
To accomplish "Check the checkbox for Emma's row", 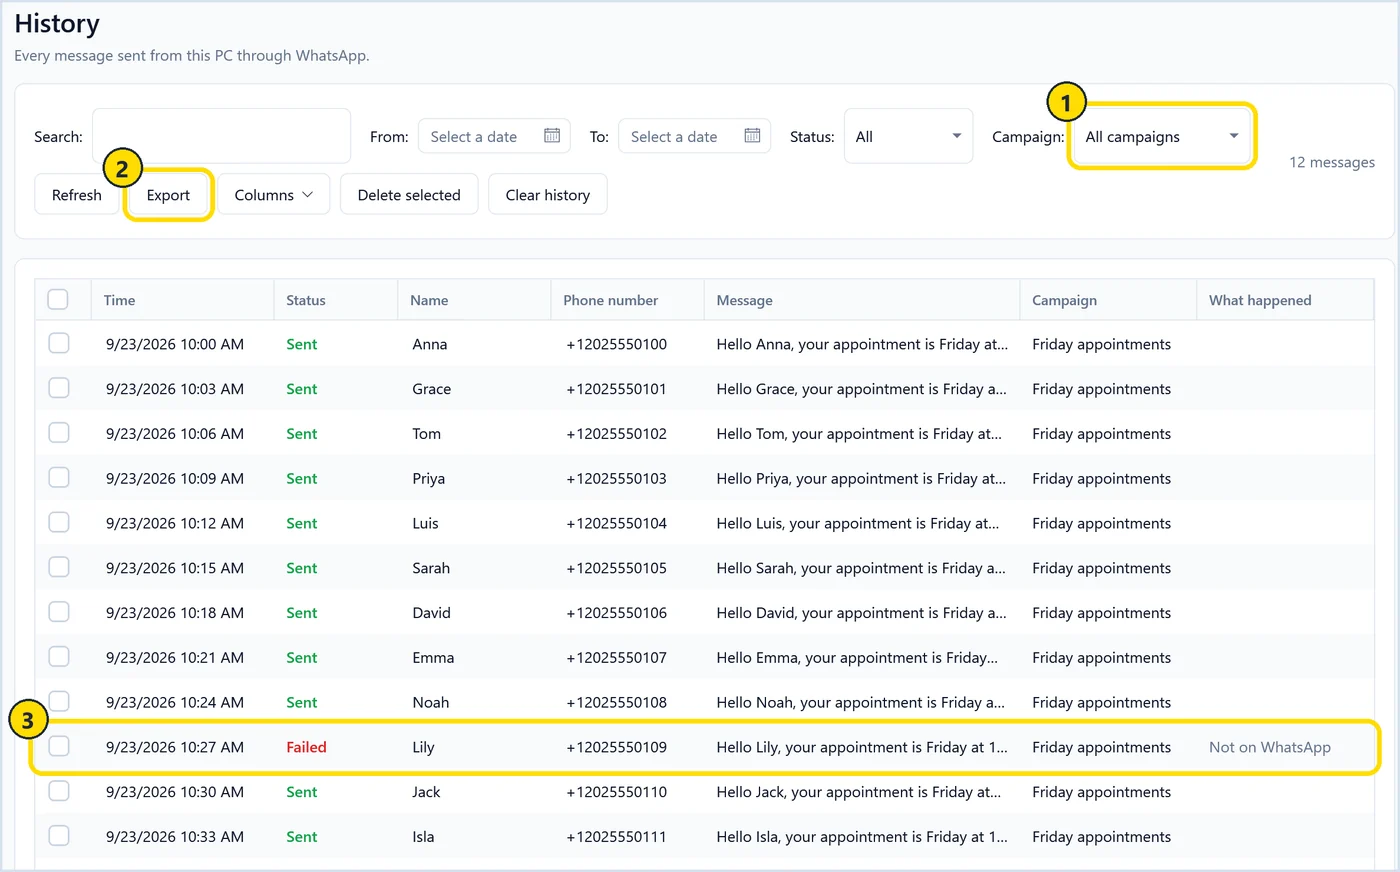I will pyautogui.click(x=59, y=657).
